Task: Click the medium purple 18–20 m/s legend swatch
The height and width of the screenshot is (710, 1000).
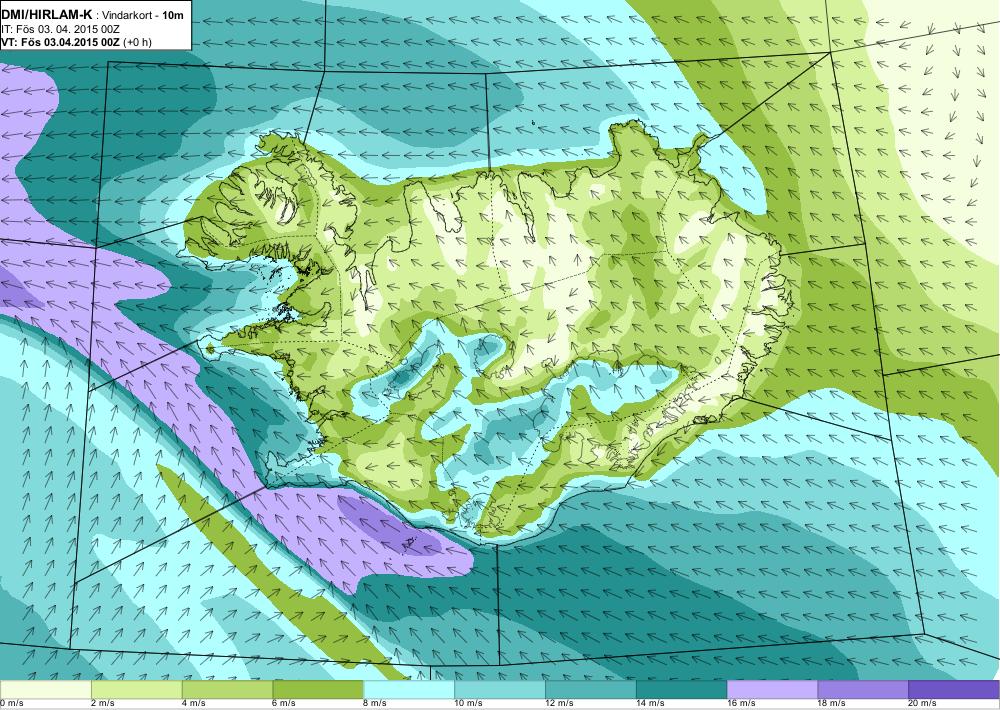Action: 864,690
